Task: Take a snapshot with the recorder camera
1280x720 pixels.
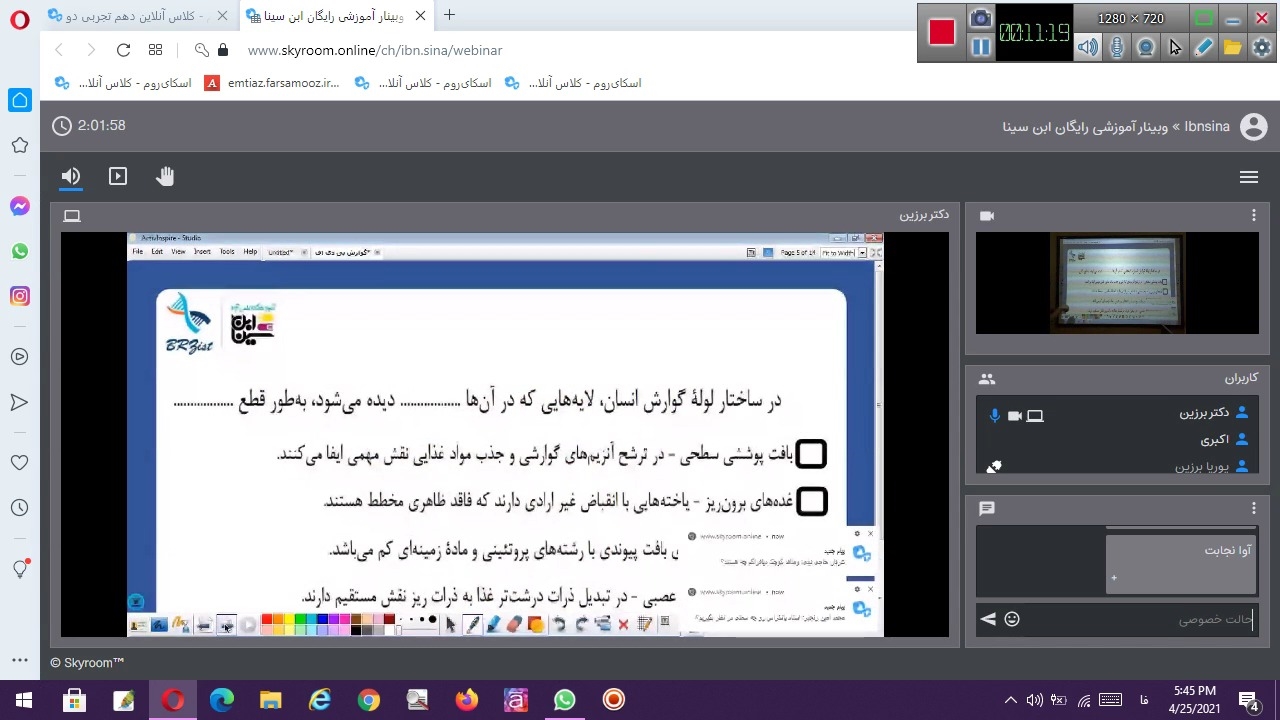Action: 981,18
